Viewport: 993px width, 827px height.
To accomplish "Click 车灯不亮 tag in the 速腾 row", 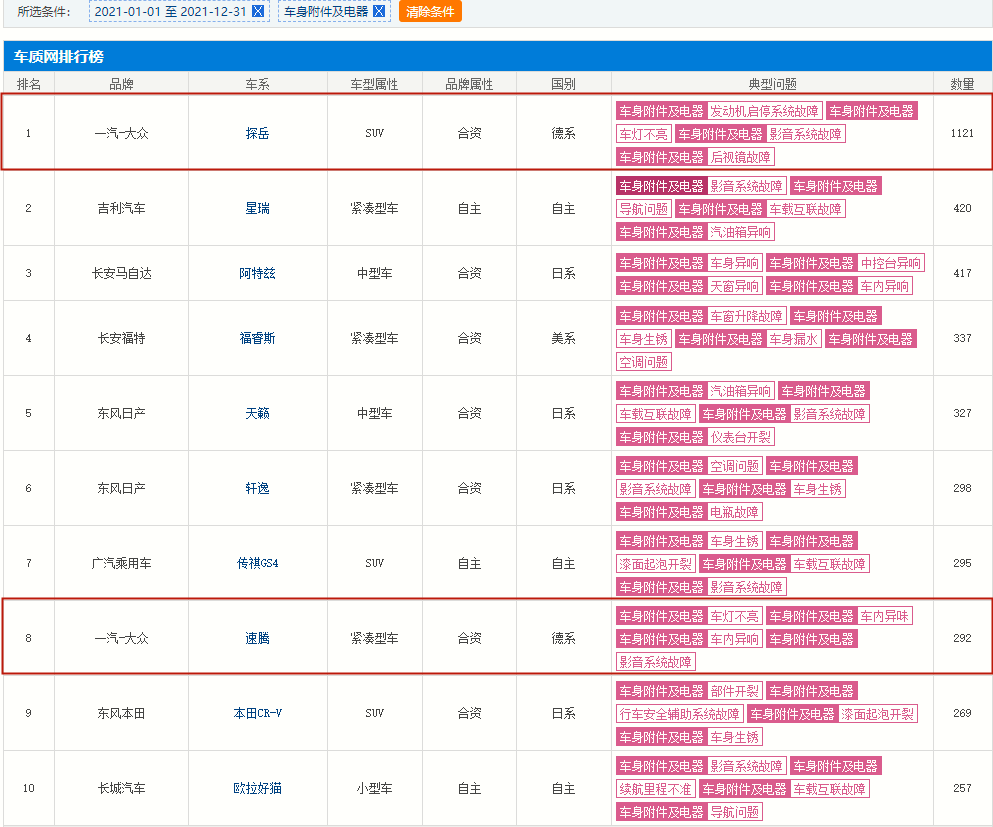I will click(x=734, y=616).
